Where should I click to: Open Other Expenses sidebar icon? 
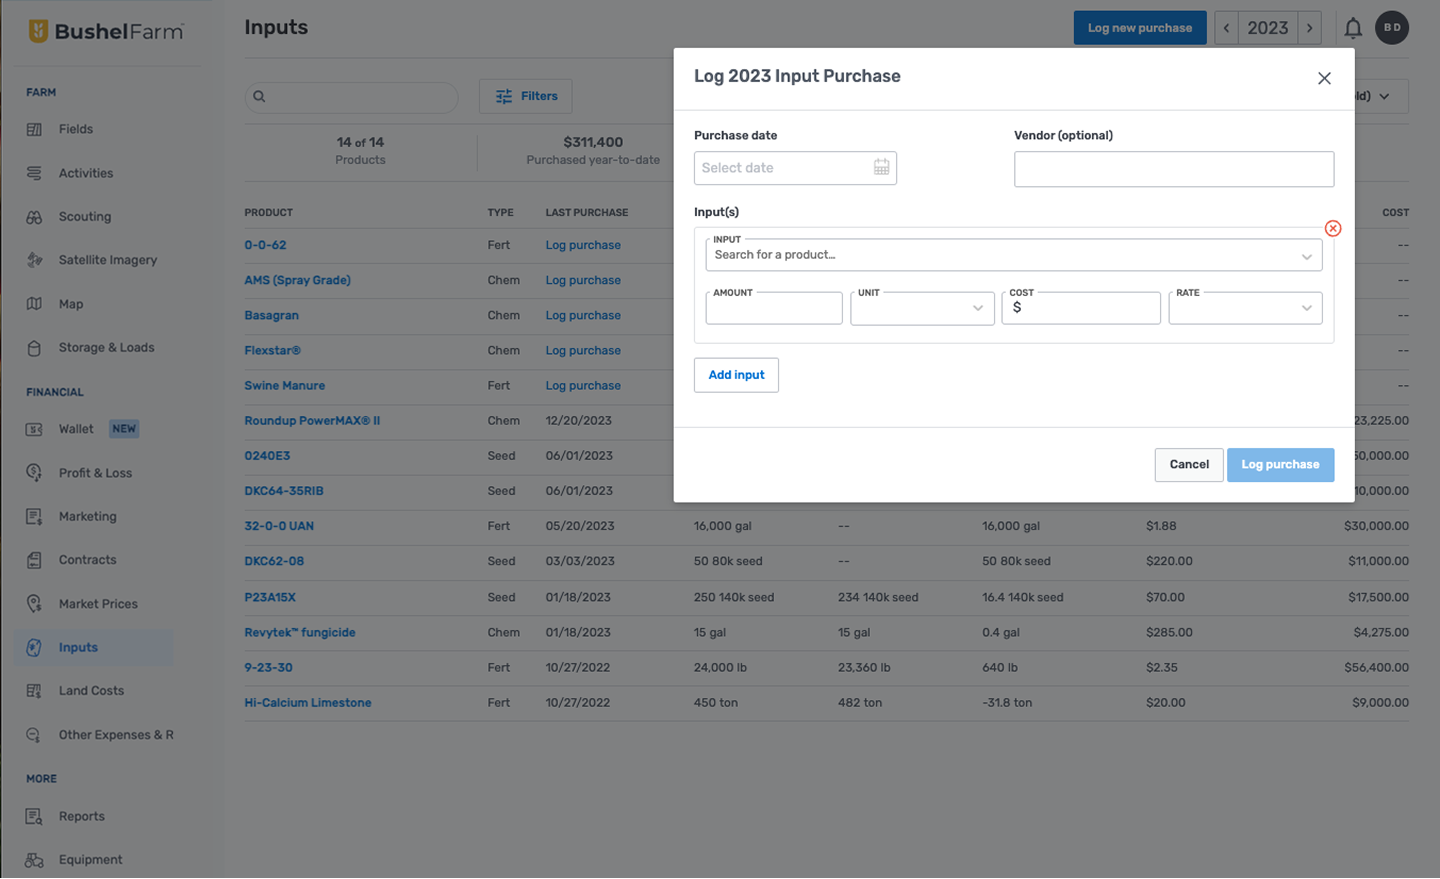coord(34,735)
